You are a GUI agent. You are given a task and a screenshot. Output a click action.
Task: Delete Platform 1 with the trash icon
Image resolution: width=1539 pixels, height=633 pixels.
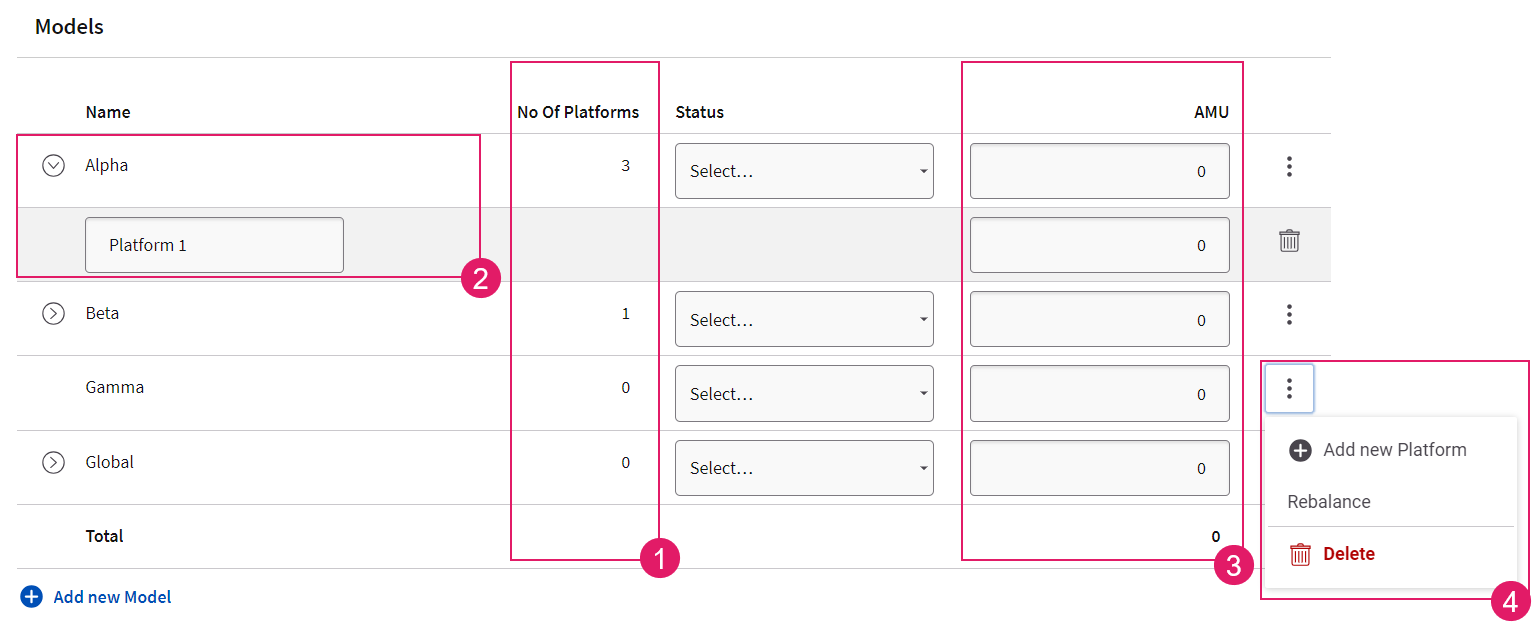pyautogui.click(x=1289, y=241)
